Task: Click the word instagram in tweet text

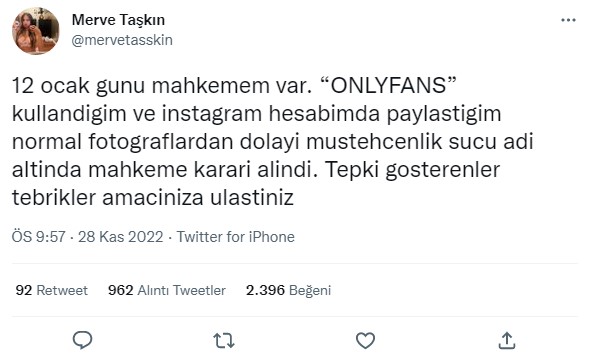Action: pos(212,114)
